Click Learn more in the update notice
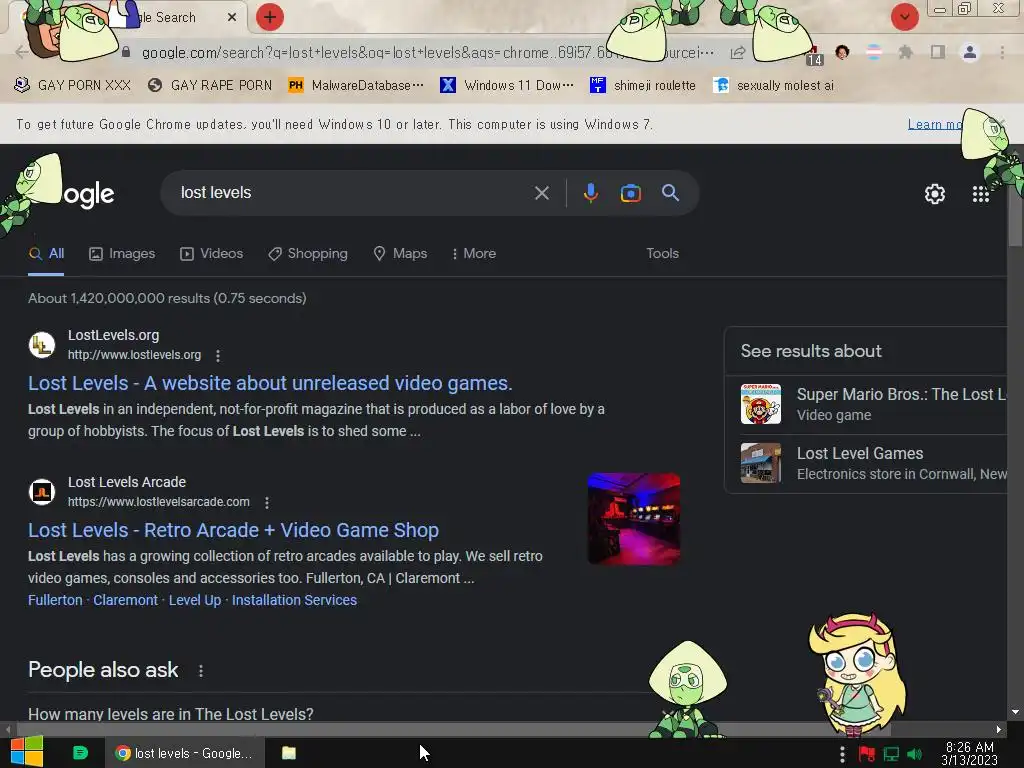The height and width of the screenshot is (768, 1024). (935, 124)
